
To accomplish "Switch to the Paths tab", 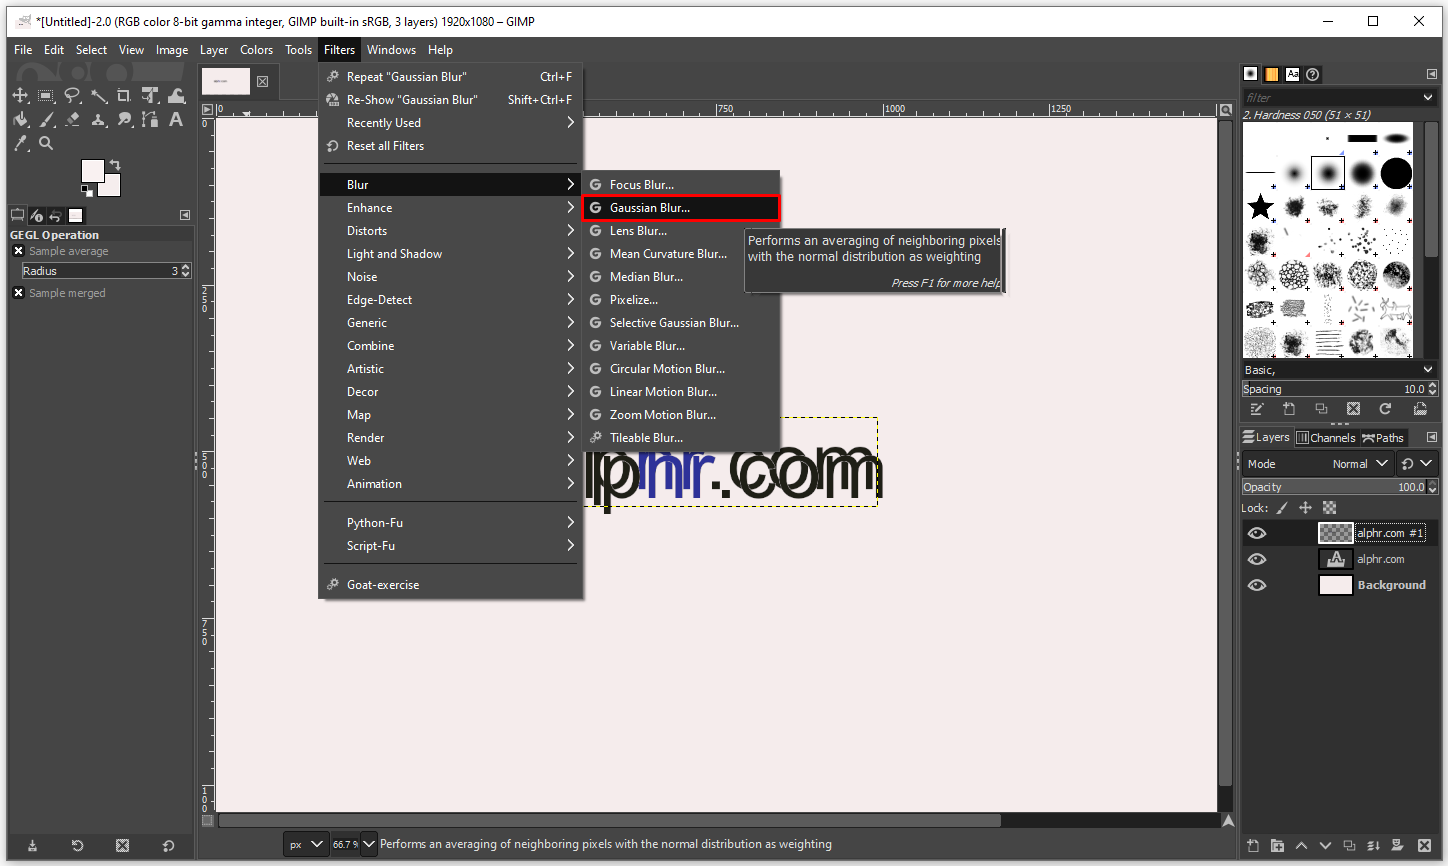I will (1383, 438).
